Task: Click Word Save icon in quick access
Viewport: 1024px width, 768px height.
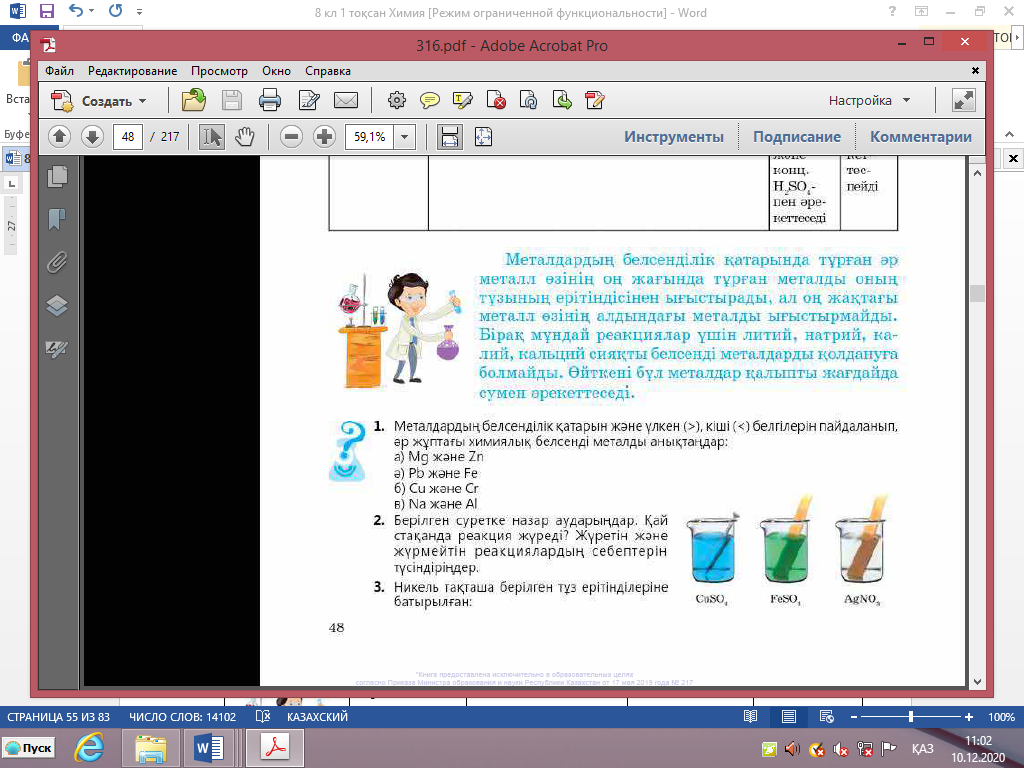Action: (x=47, y=12)
